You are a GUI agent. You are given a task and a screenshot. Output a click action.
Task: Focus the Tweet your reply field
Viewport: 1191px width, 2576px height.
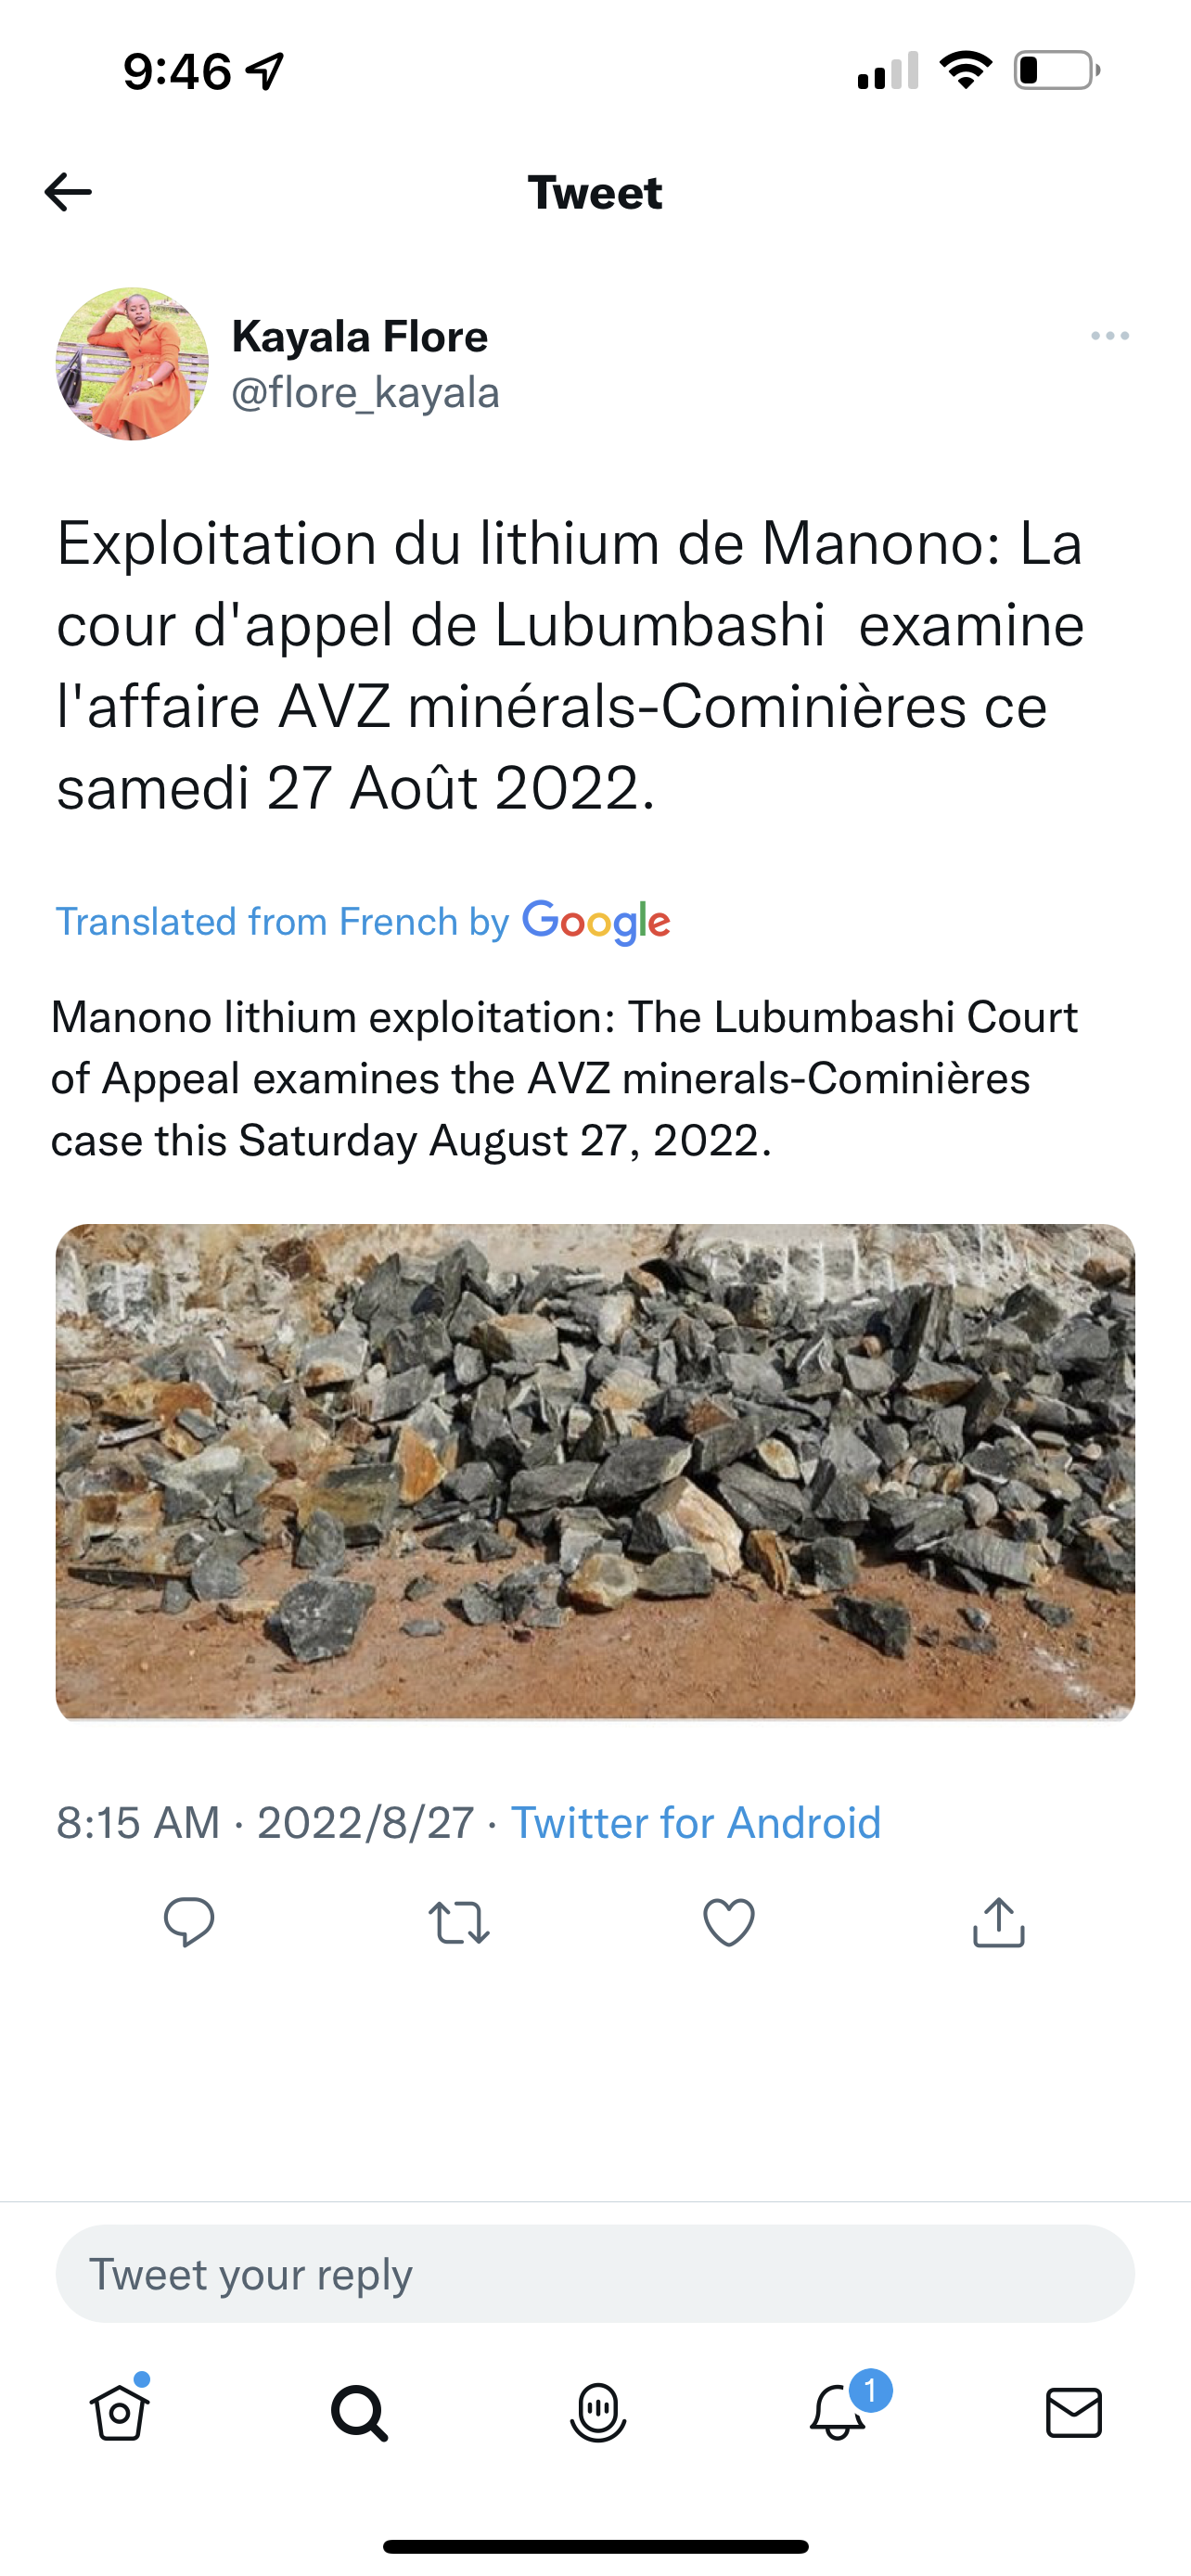(x=595, y=2274)
